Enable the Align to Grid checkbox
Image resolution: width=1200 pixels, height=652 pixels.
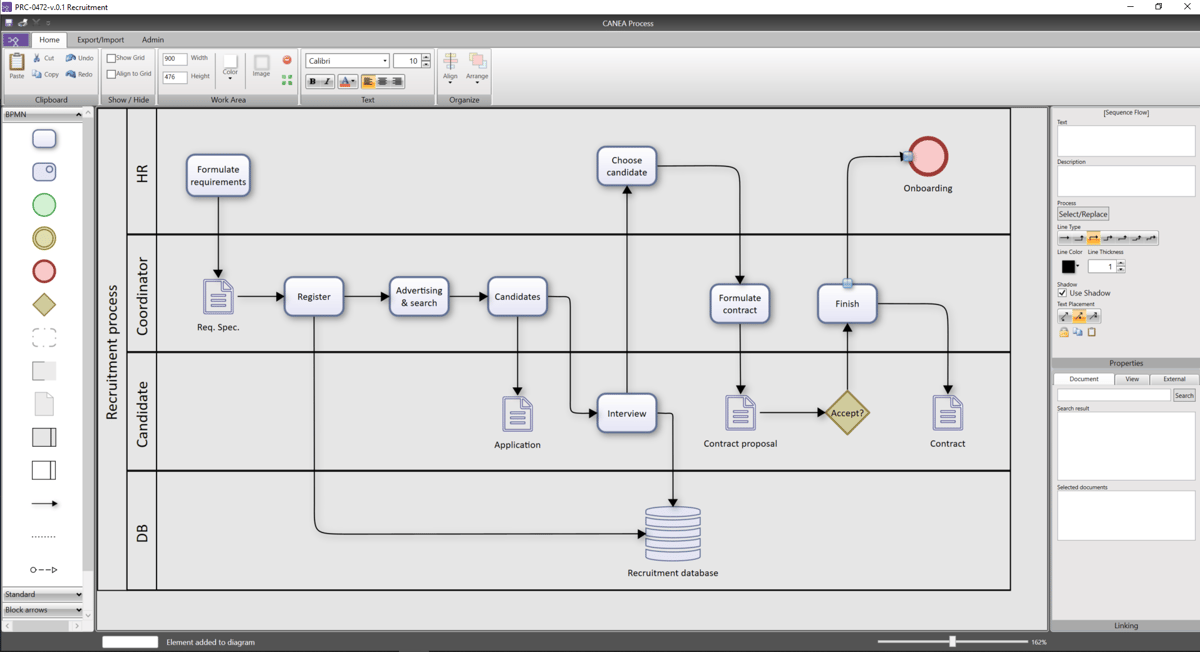113,72
